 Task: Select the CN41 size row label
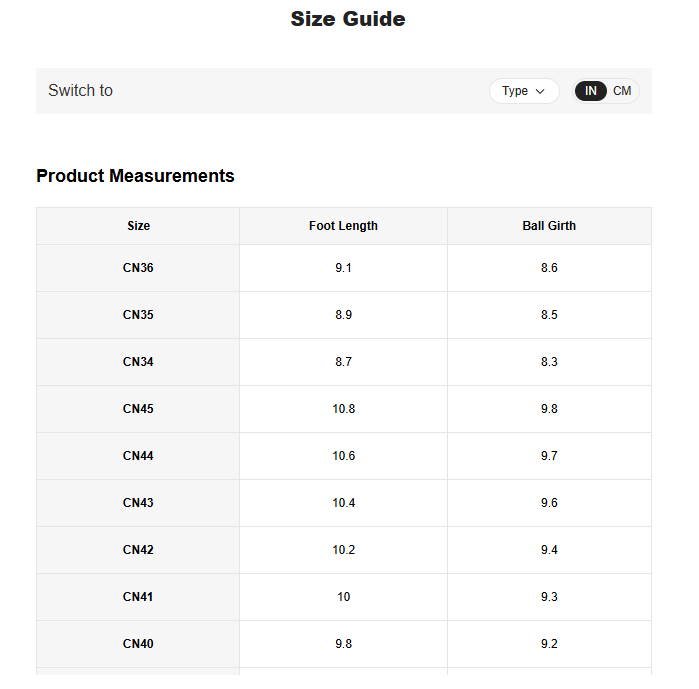[139, 597]
